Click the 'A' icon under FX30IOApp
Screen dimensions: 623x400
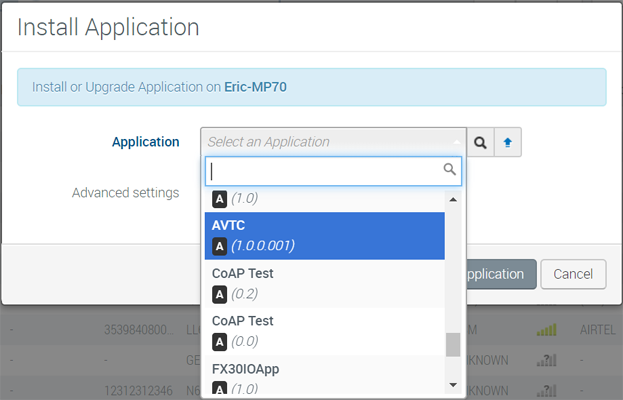[219, 388]
